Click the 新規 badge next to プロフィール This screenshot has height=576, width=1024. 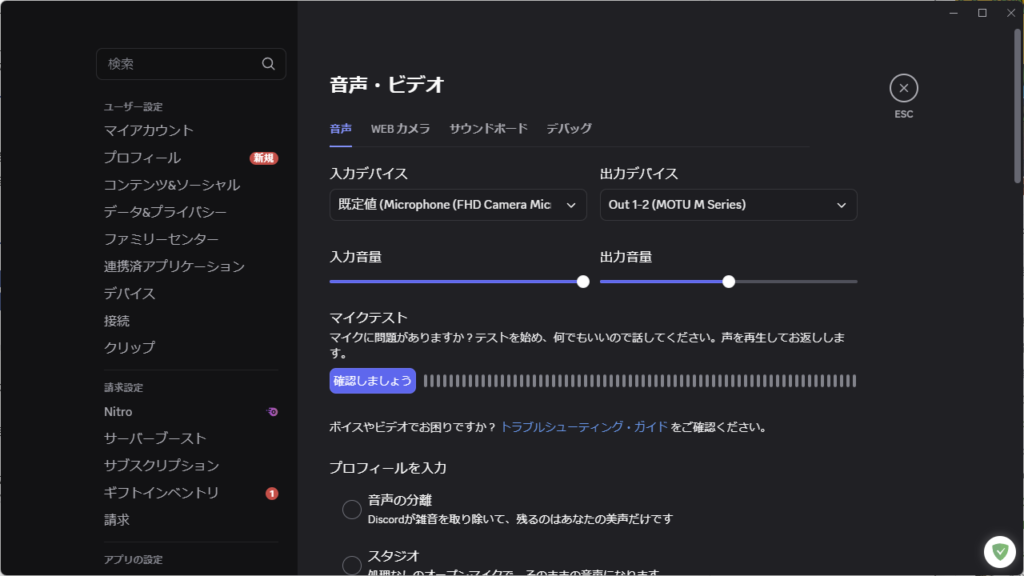click(262, 157)
